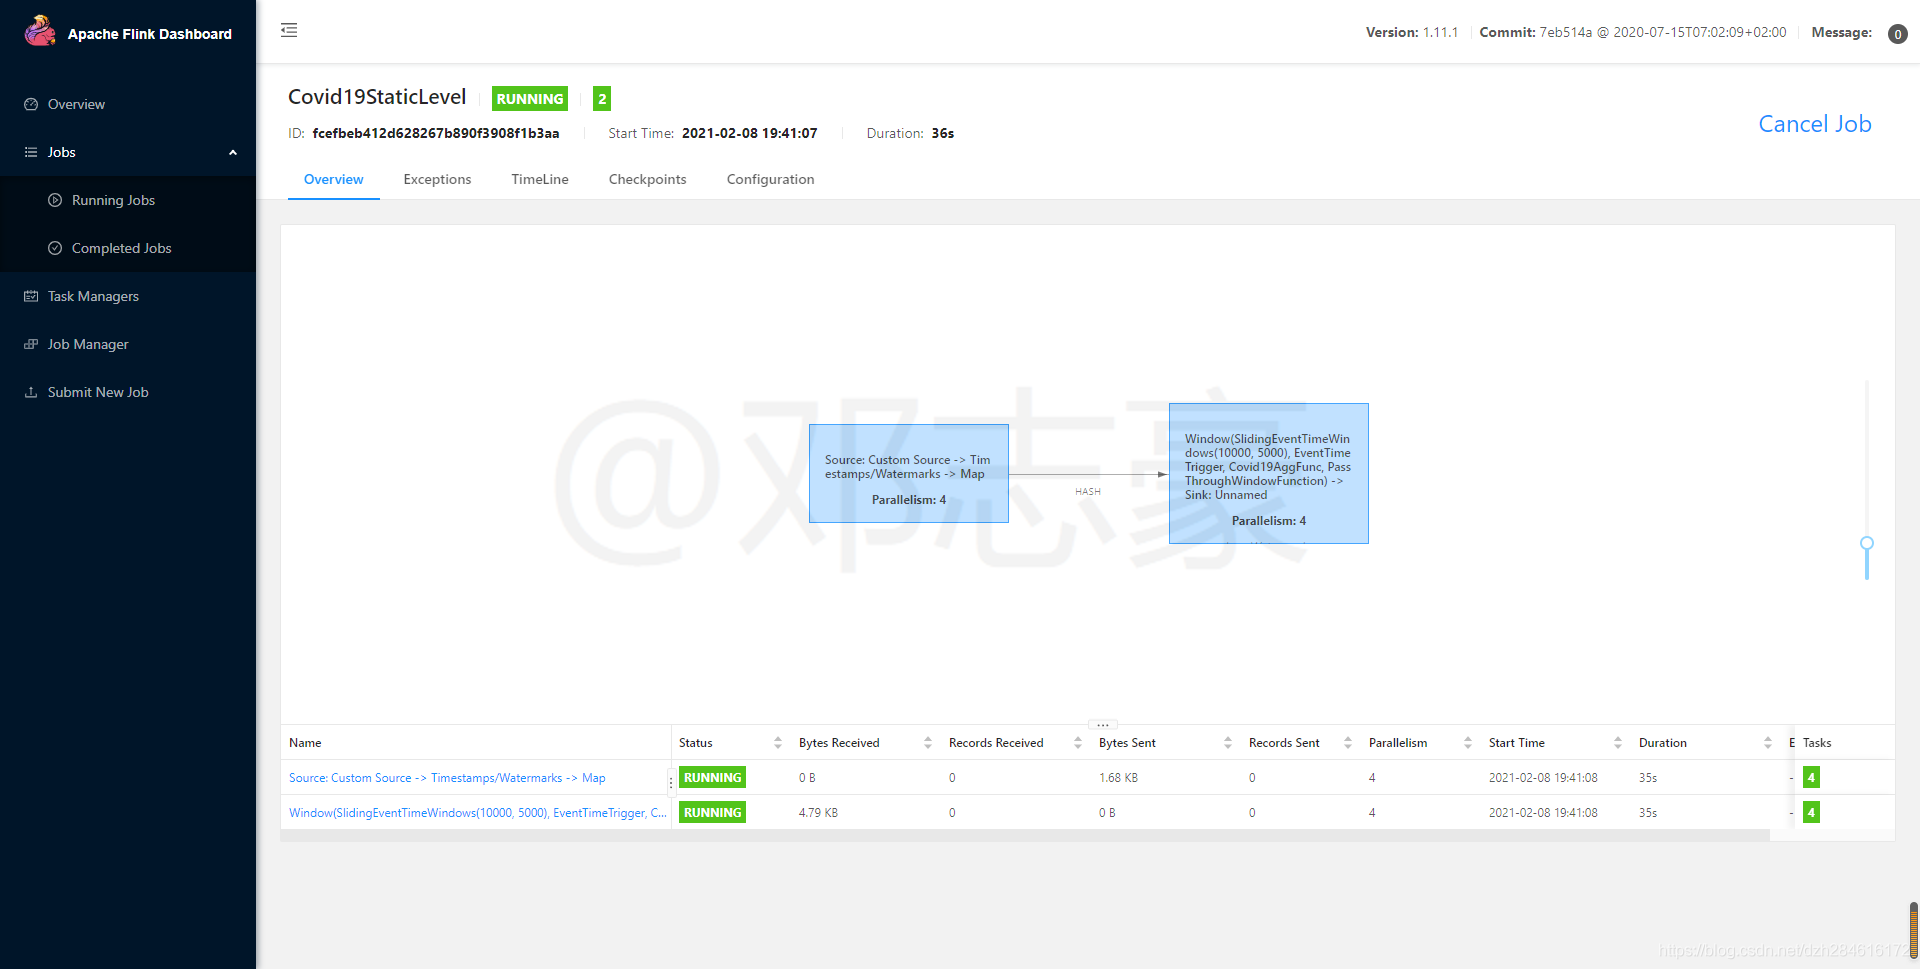Viewport: 1920px width, 969px height.
Task: Click the panel resize handle with dots
Action: tap(1102, 724)
